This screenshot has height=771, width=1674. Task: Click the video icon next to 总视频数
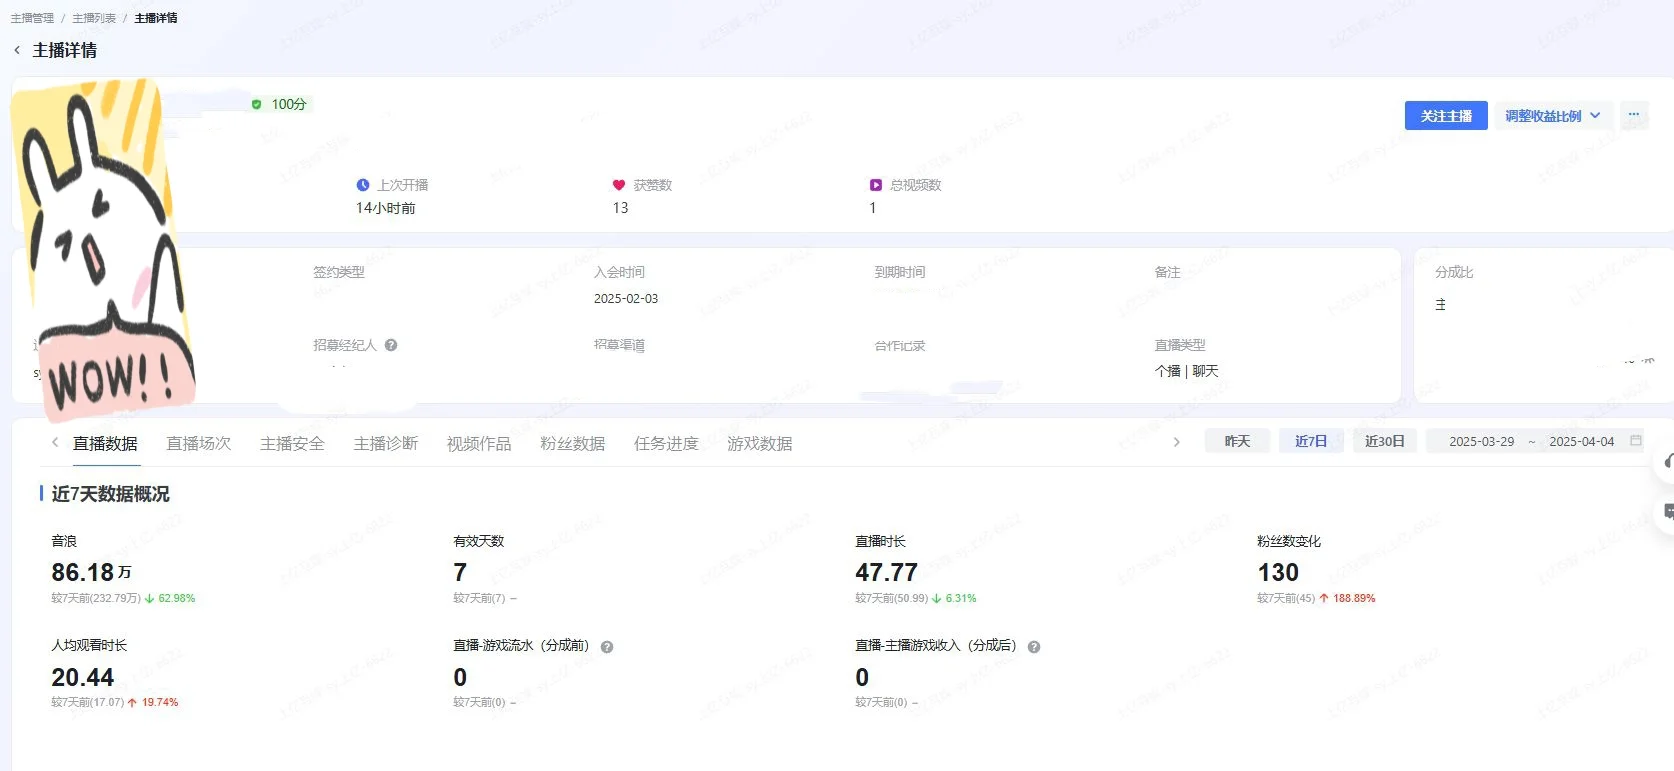tap(876, 185)
